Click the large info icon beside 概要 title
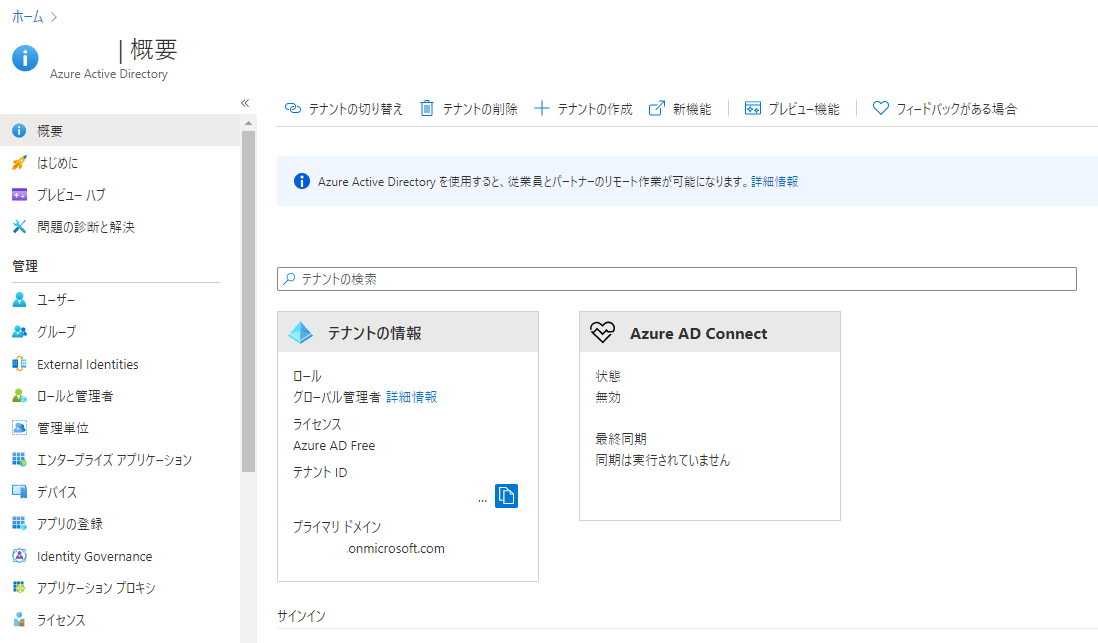Screen dimensions: 1098x643 [x=25, y=58]
